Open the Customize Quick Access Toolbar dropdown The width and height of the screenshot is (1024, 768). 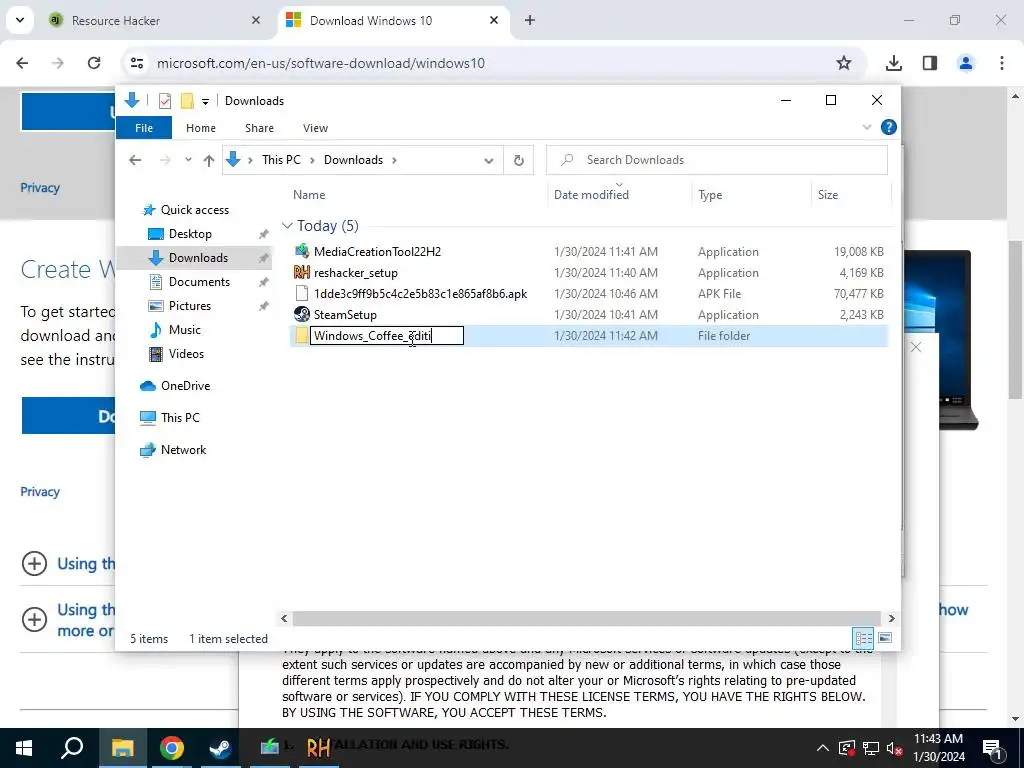205,101
